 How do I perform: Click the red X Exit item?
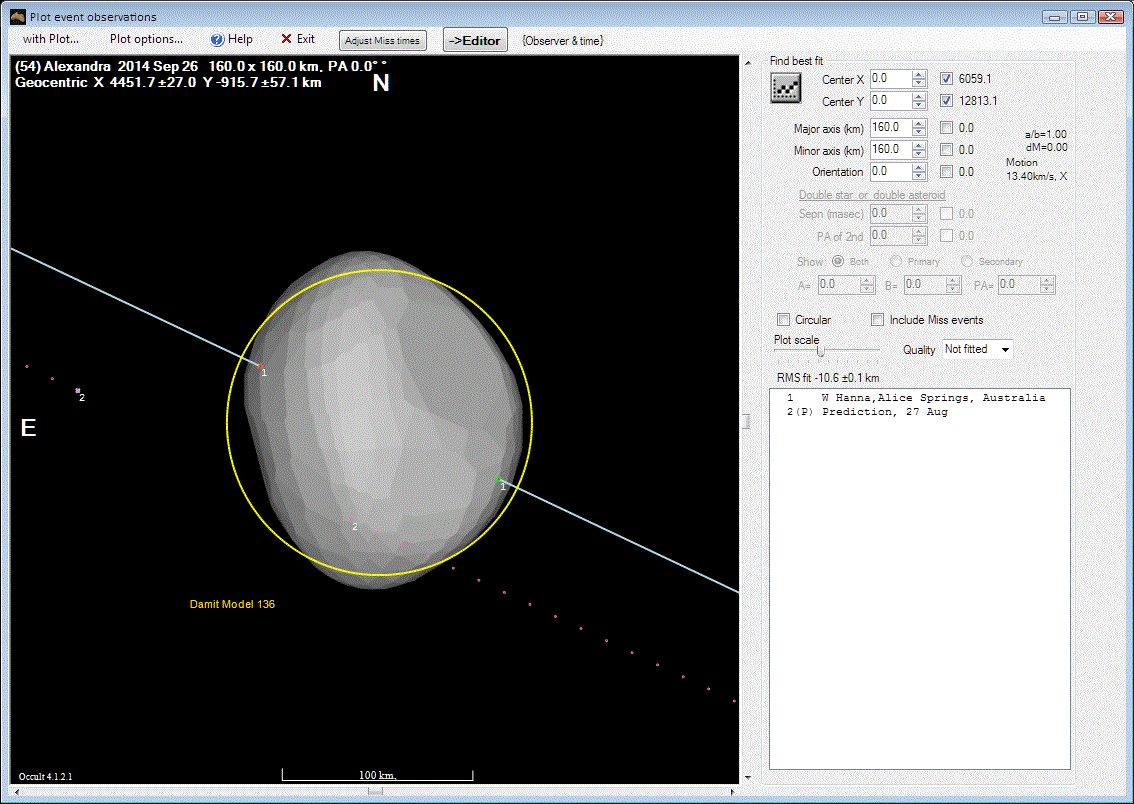point(298,39)
